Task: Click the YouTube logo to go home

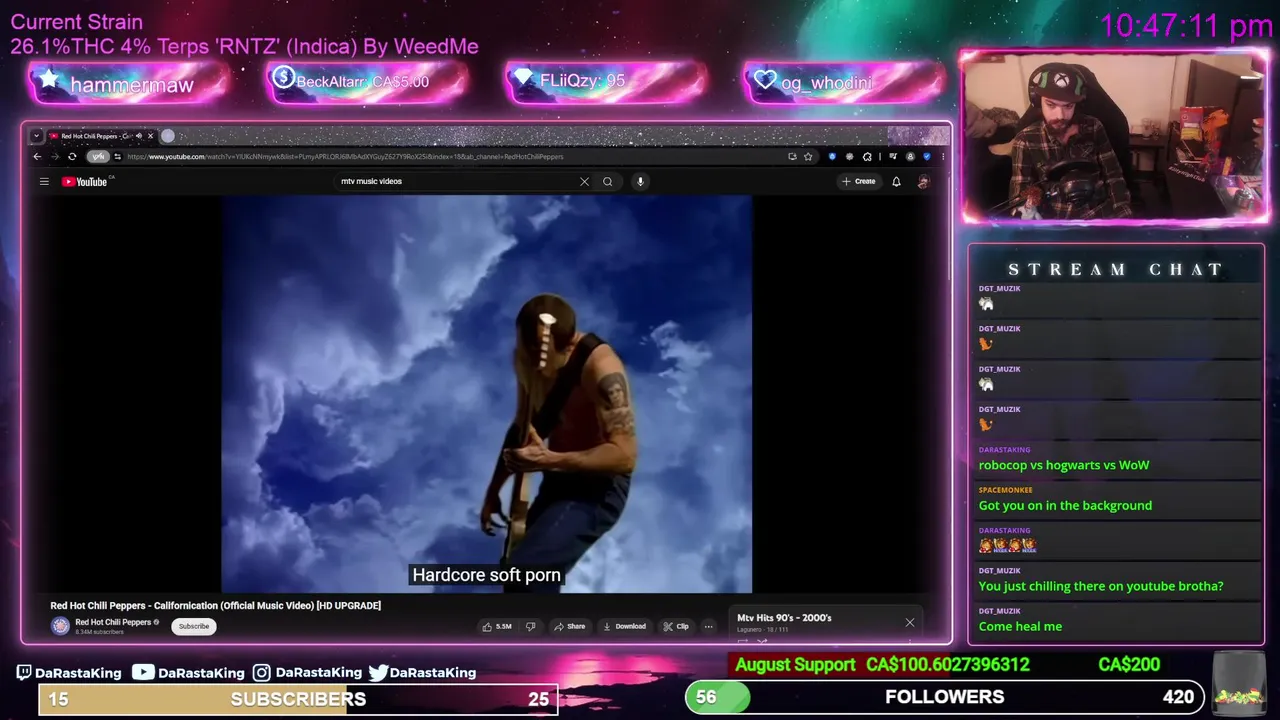Action: (85, 181)
